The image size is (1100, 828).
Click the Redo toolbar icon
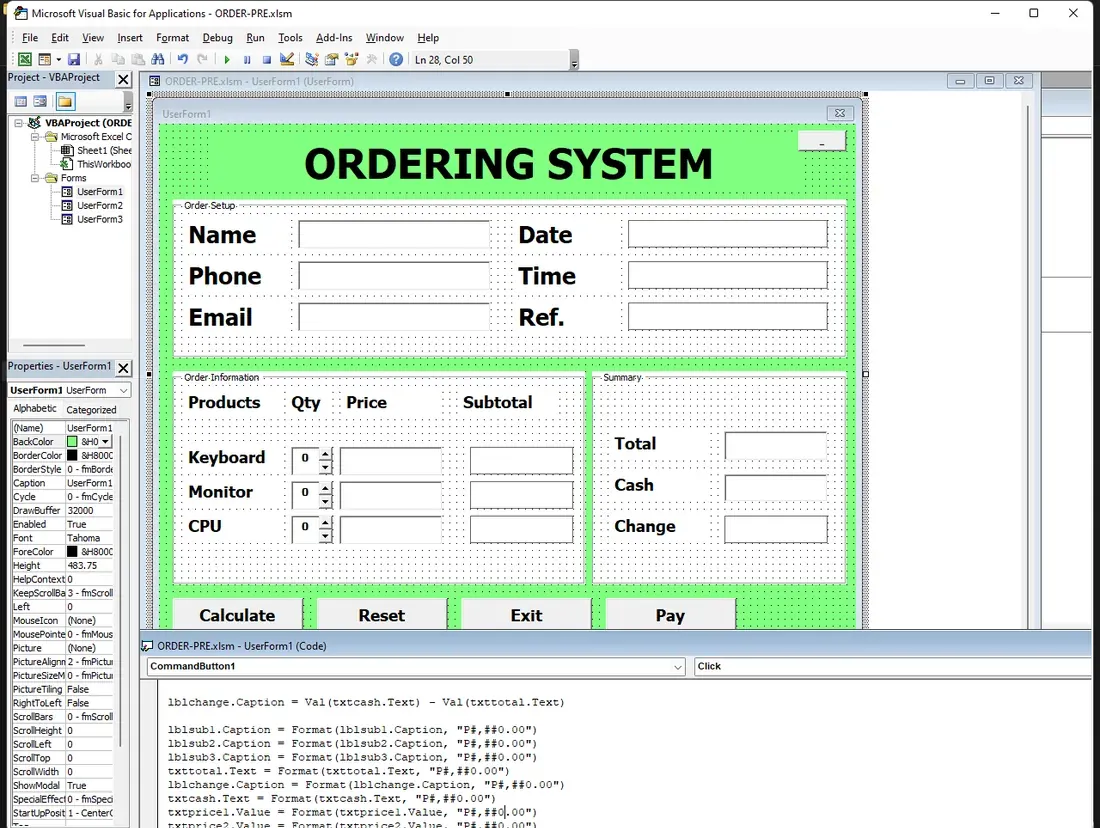click(202, 60)
